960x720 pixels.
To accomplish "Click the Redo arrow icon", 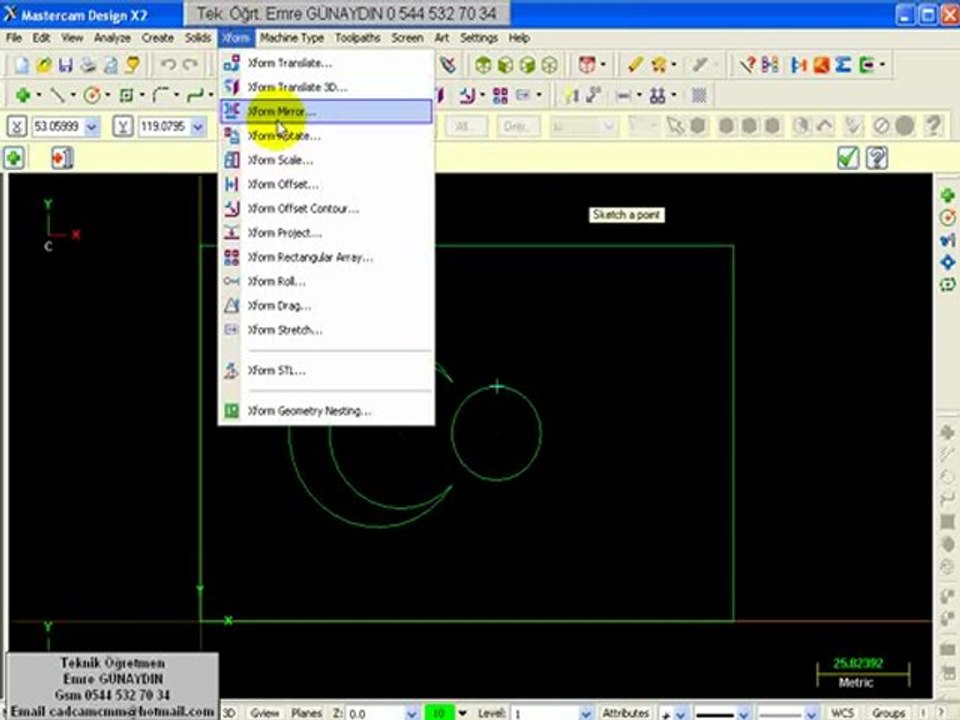I will pos(190,64).
